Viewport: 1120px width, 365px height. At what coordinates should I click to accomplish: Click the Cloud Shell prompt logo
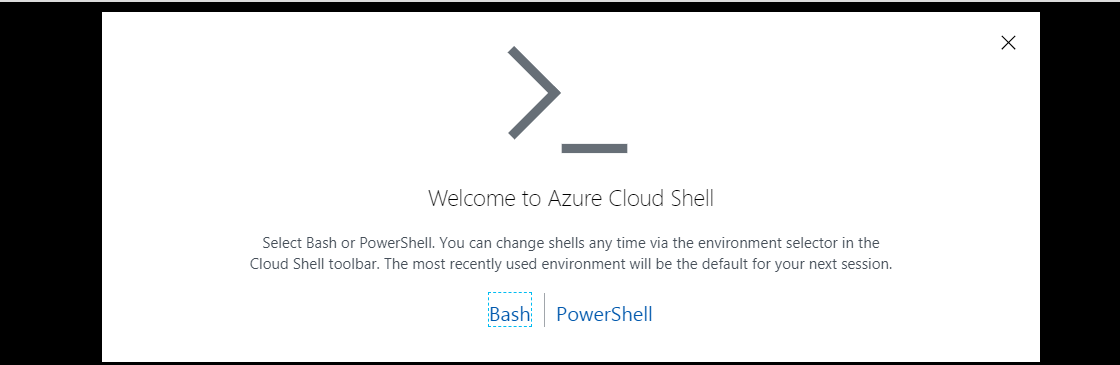(567, 100)
